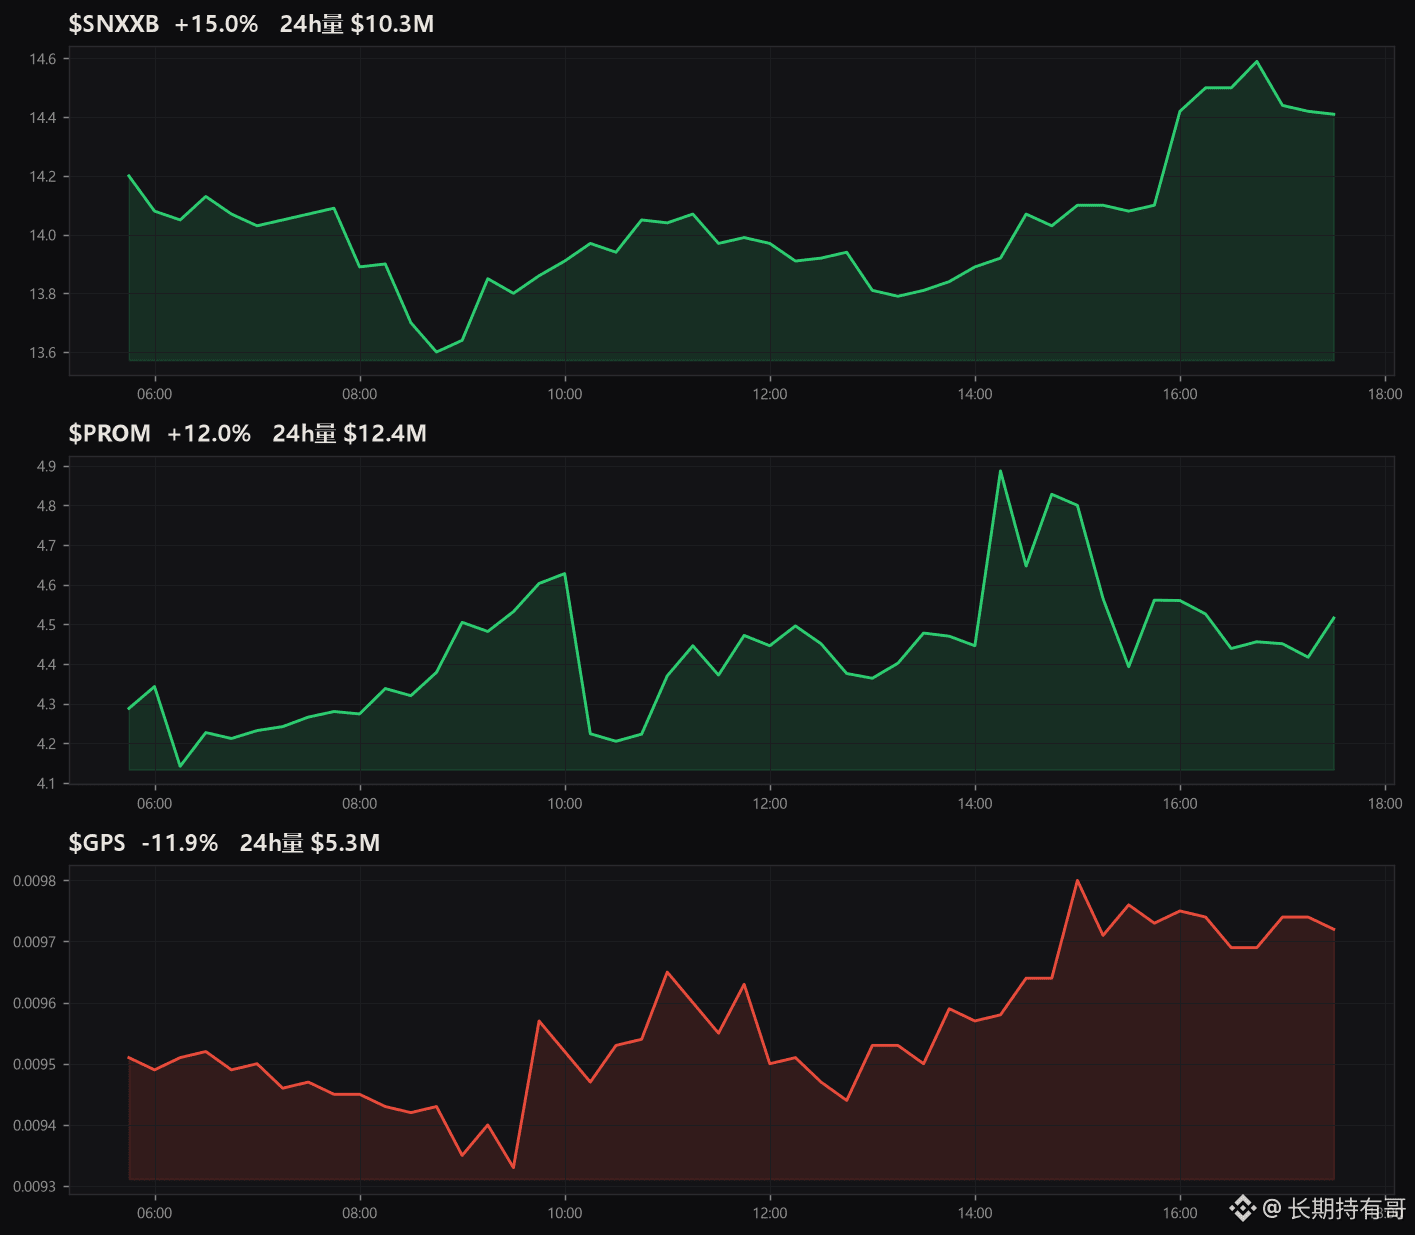Click the 16:00 time label under $PROM chart
The image size is (1415, 1235).
click(x=1180, y=803)
